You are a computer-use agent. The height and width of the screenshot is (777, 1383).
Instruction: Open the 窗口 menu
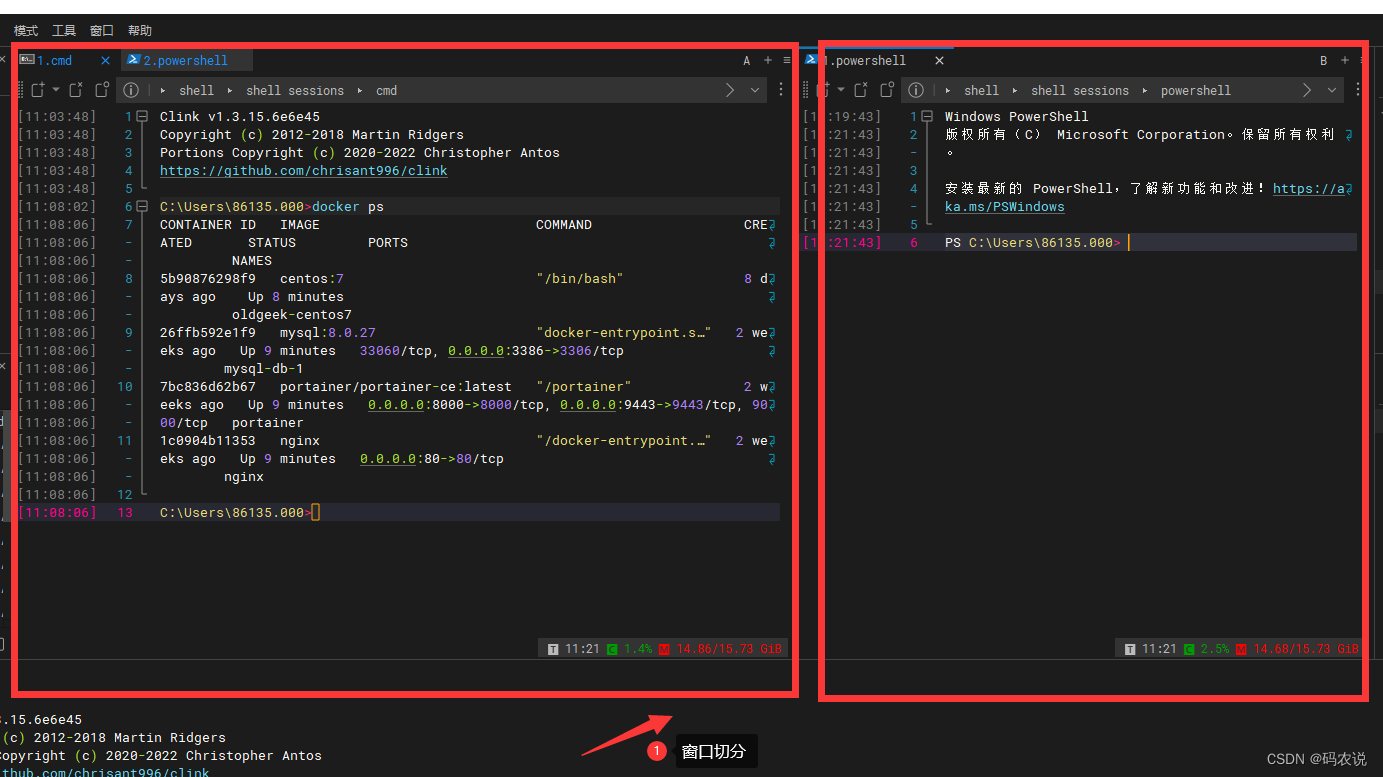pos(102,31)
